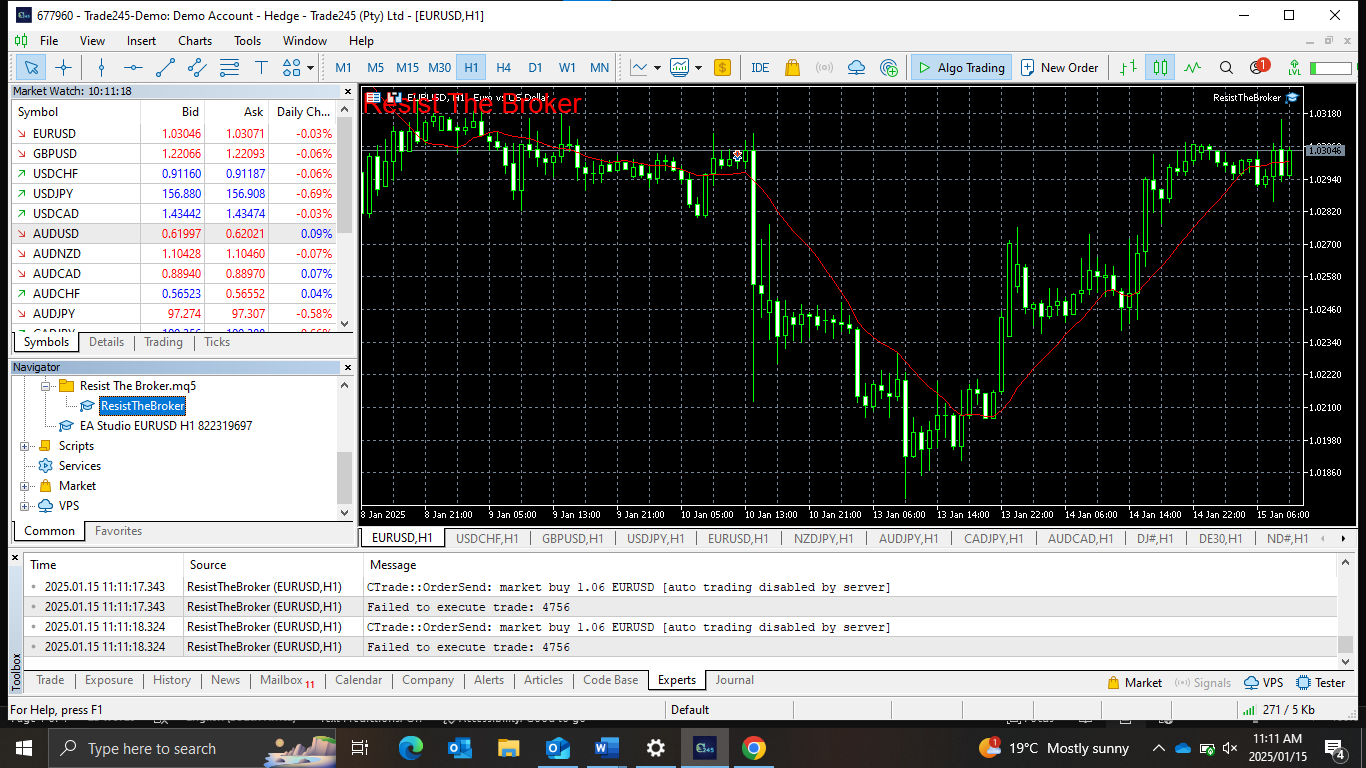Open the Signals broadcast icon
The image size is (1366, 768).
click(x=824, y=68)
